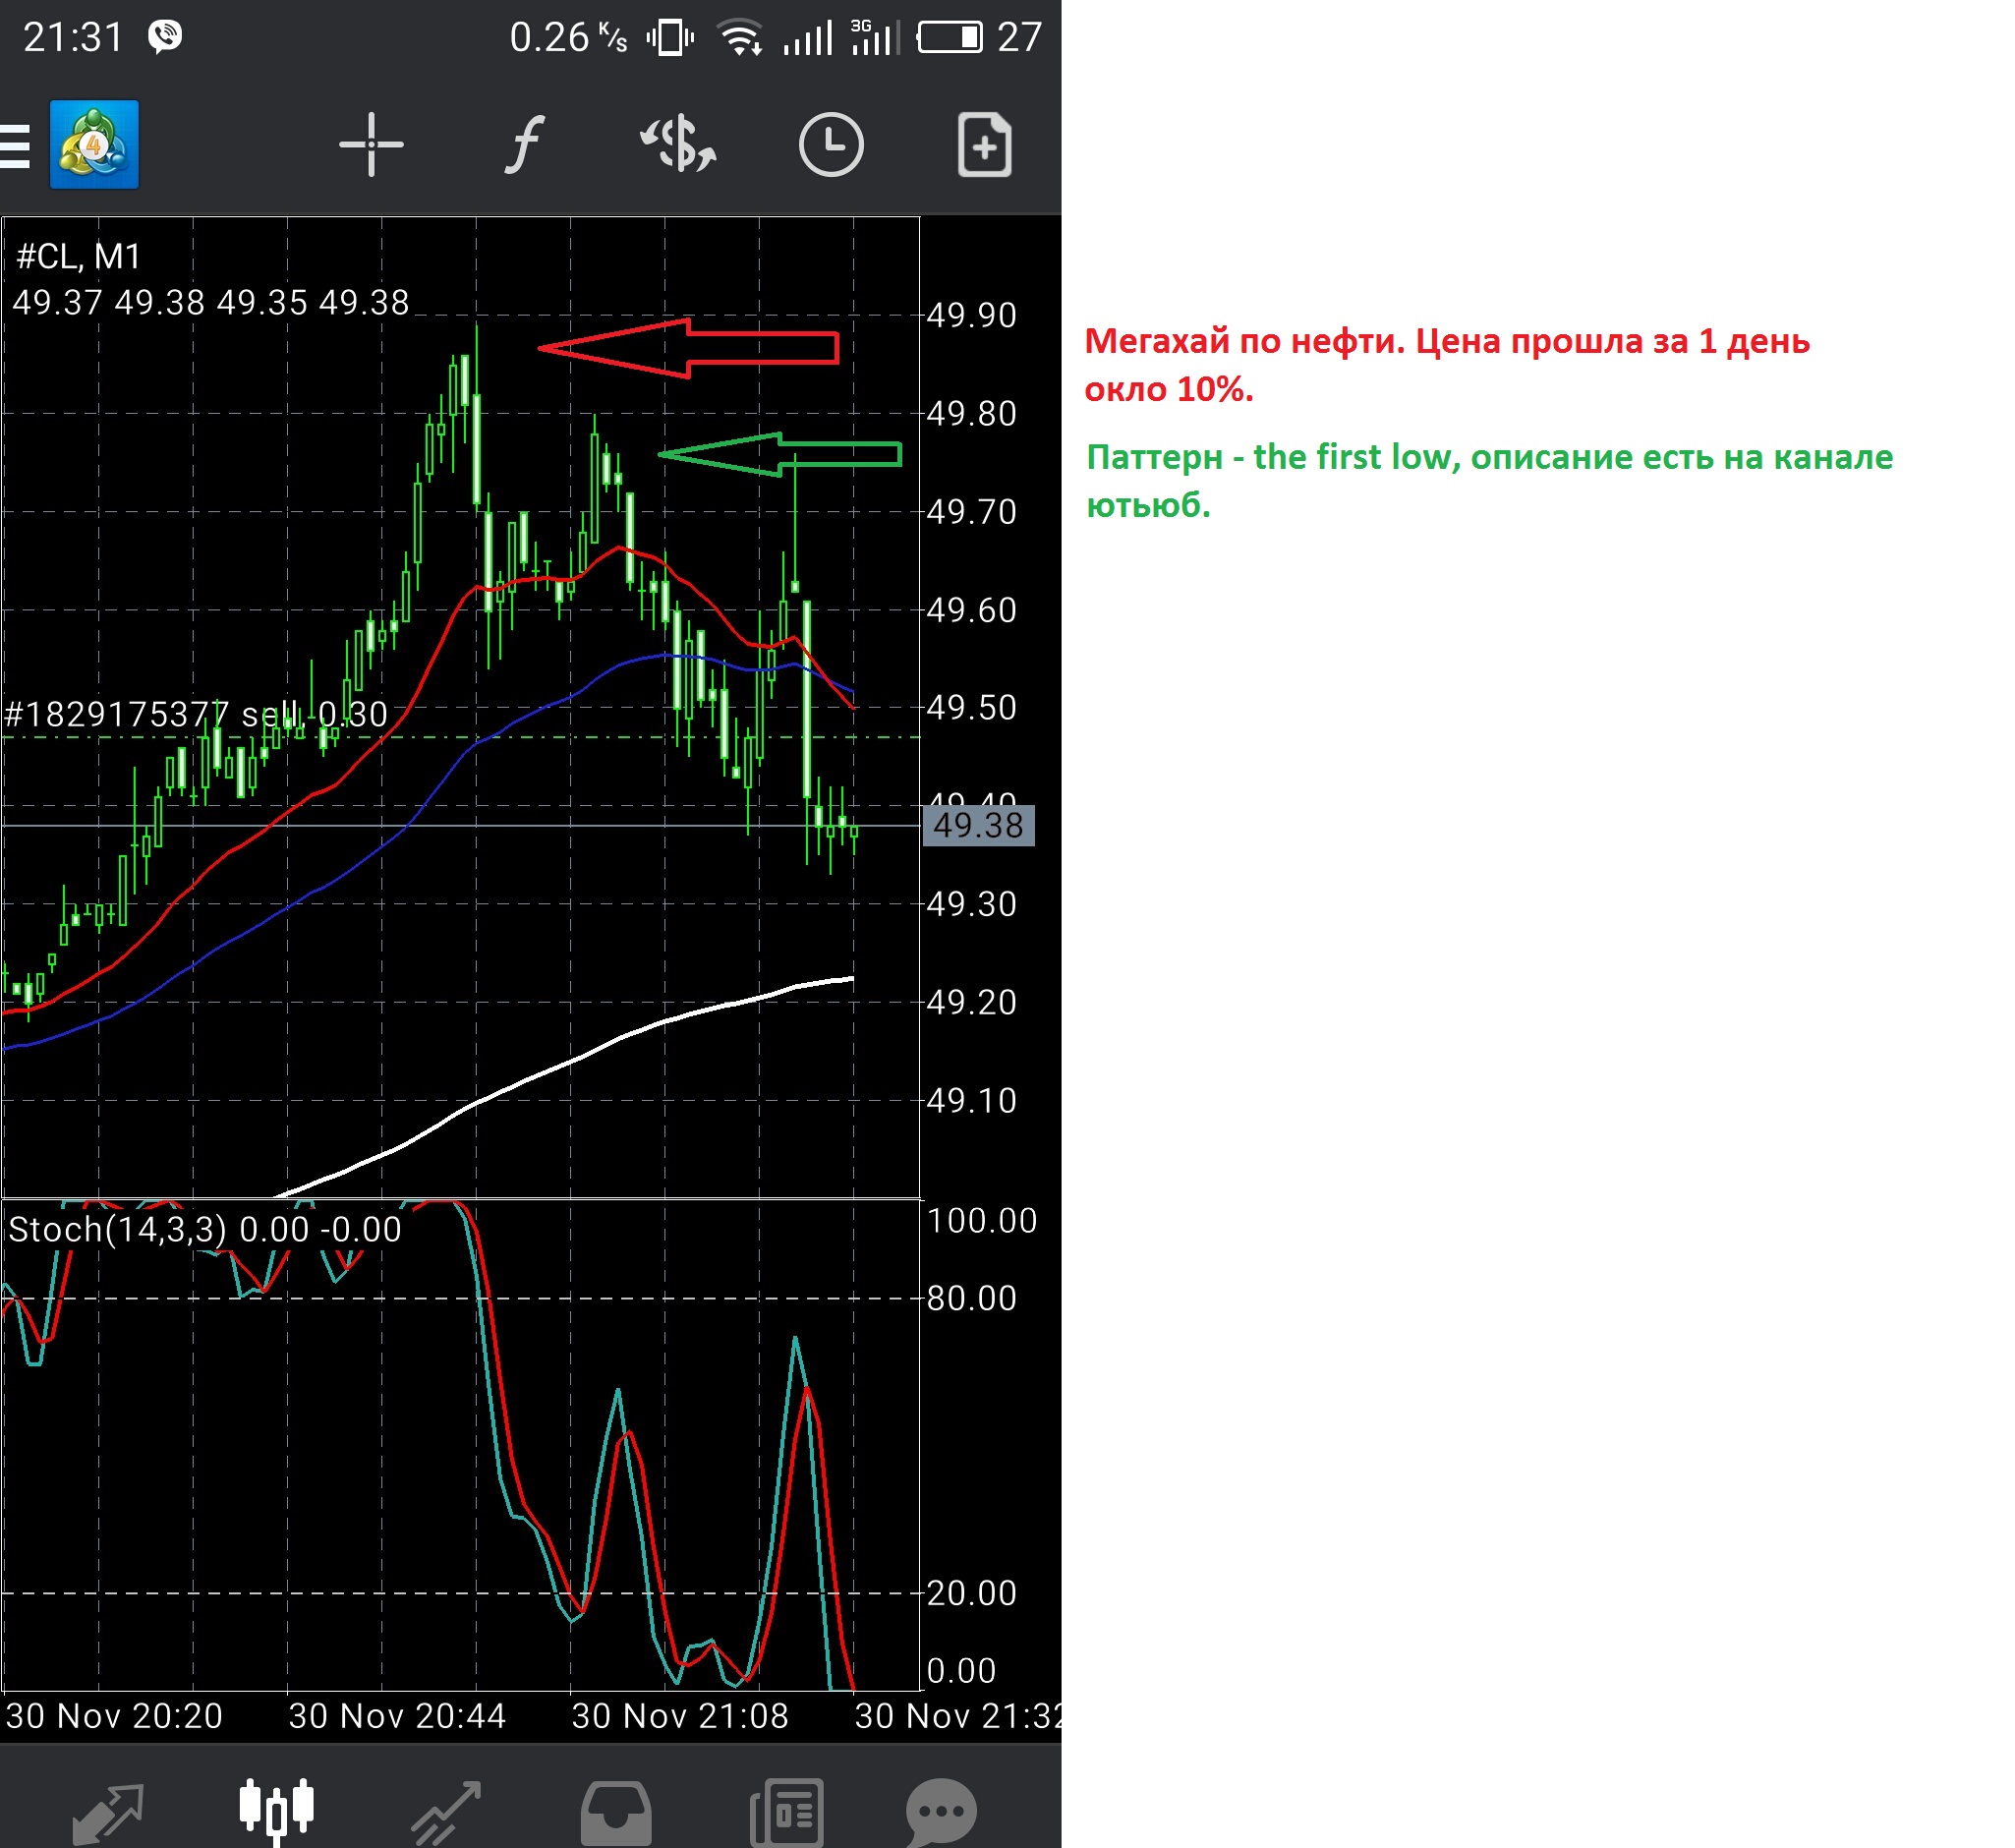This screenshot has width=2015, height=1848.
Task: Open the indicators list (f icon)
Action: tap(524, 145)
